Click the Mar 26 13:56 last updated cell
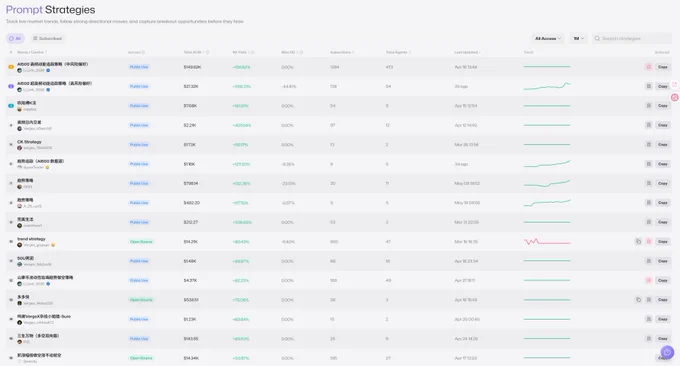680x366 pixels. pyautogui.click(x=467, y=144)
